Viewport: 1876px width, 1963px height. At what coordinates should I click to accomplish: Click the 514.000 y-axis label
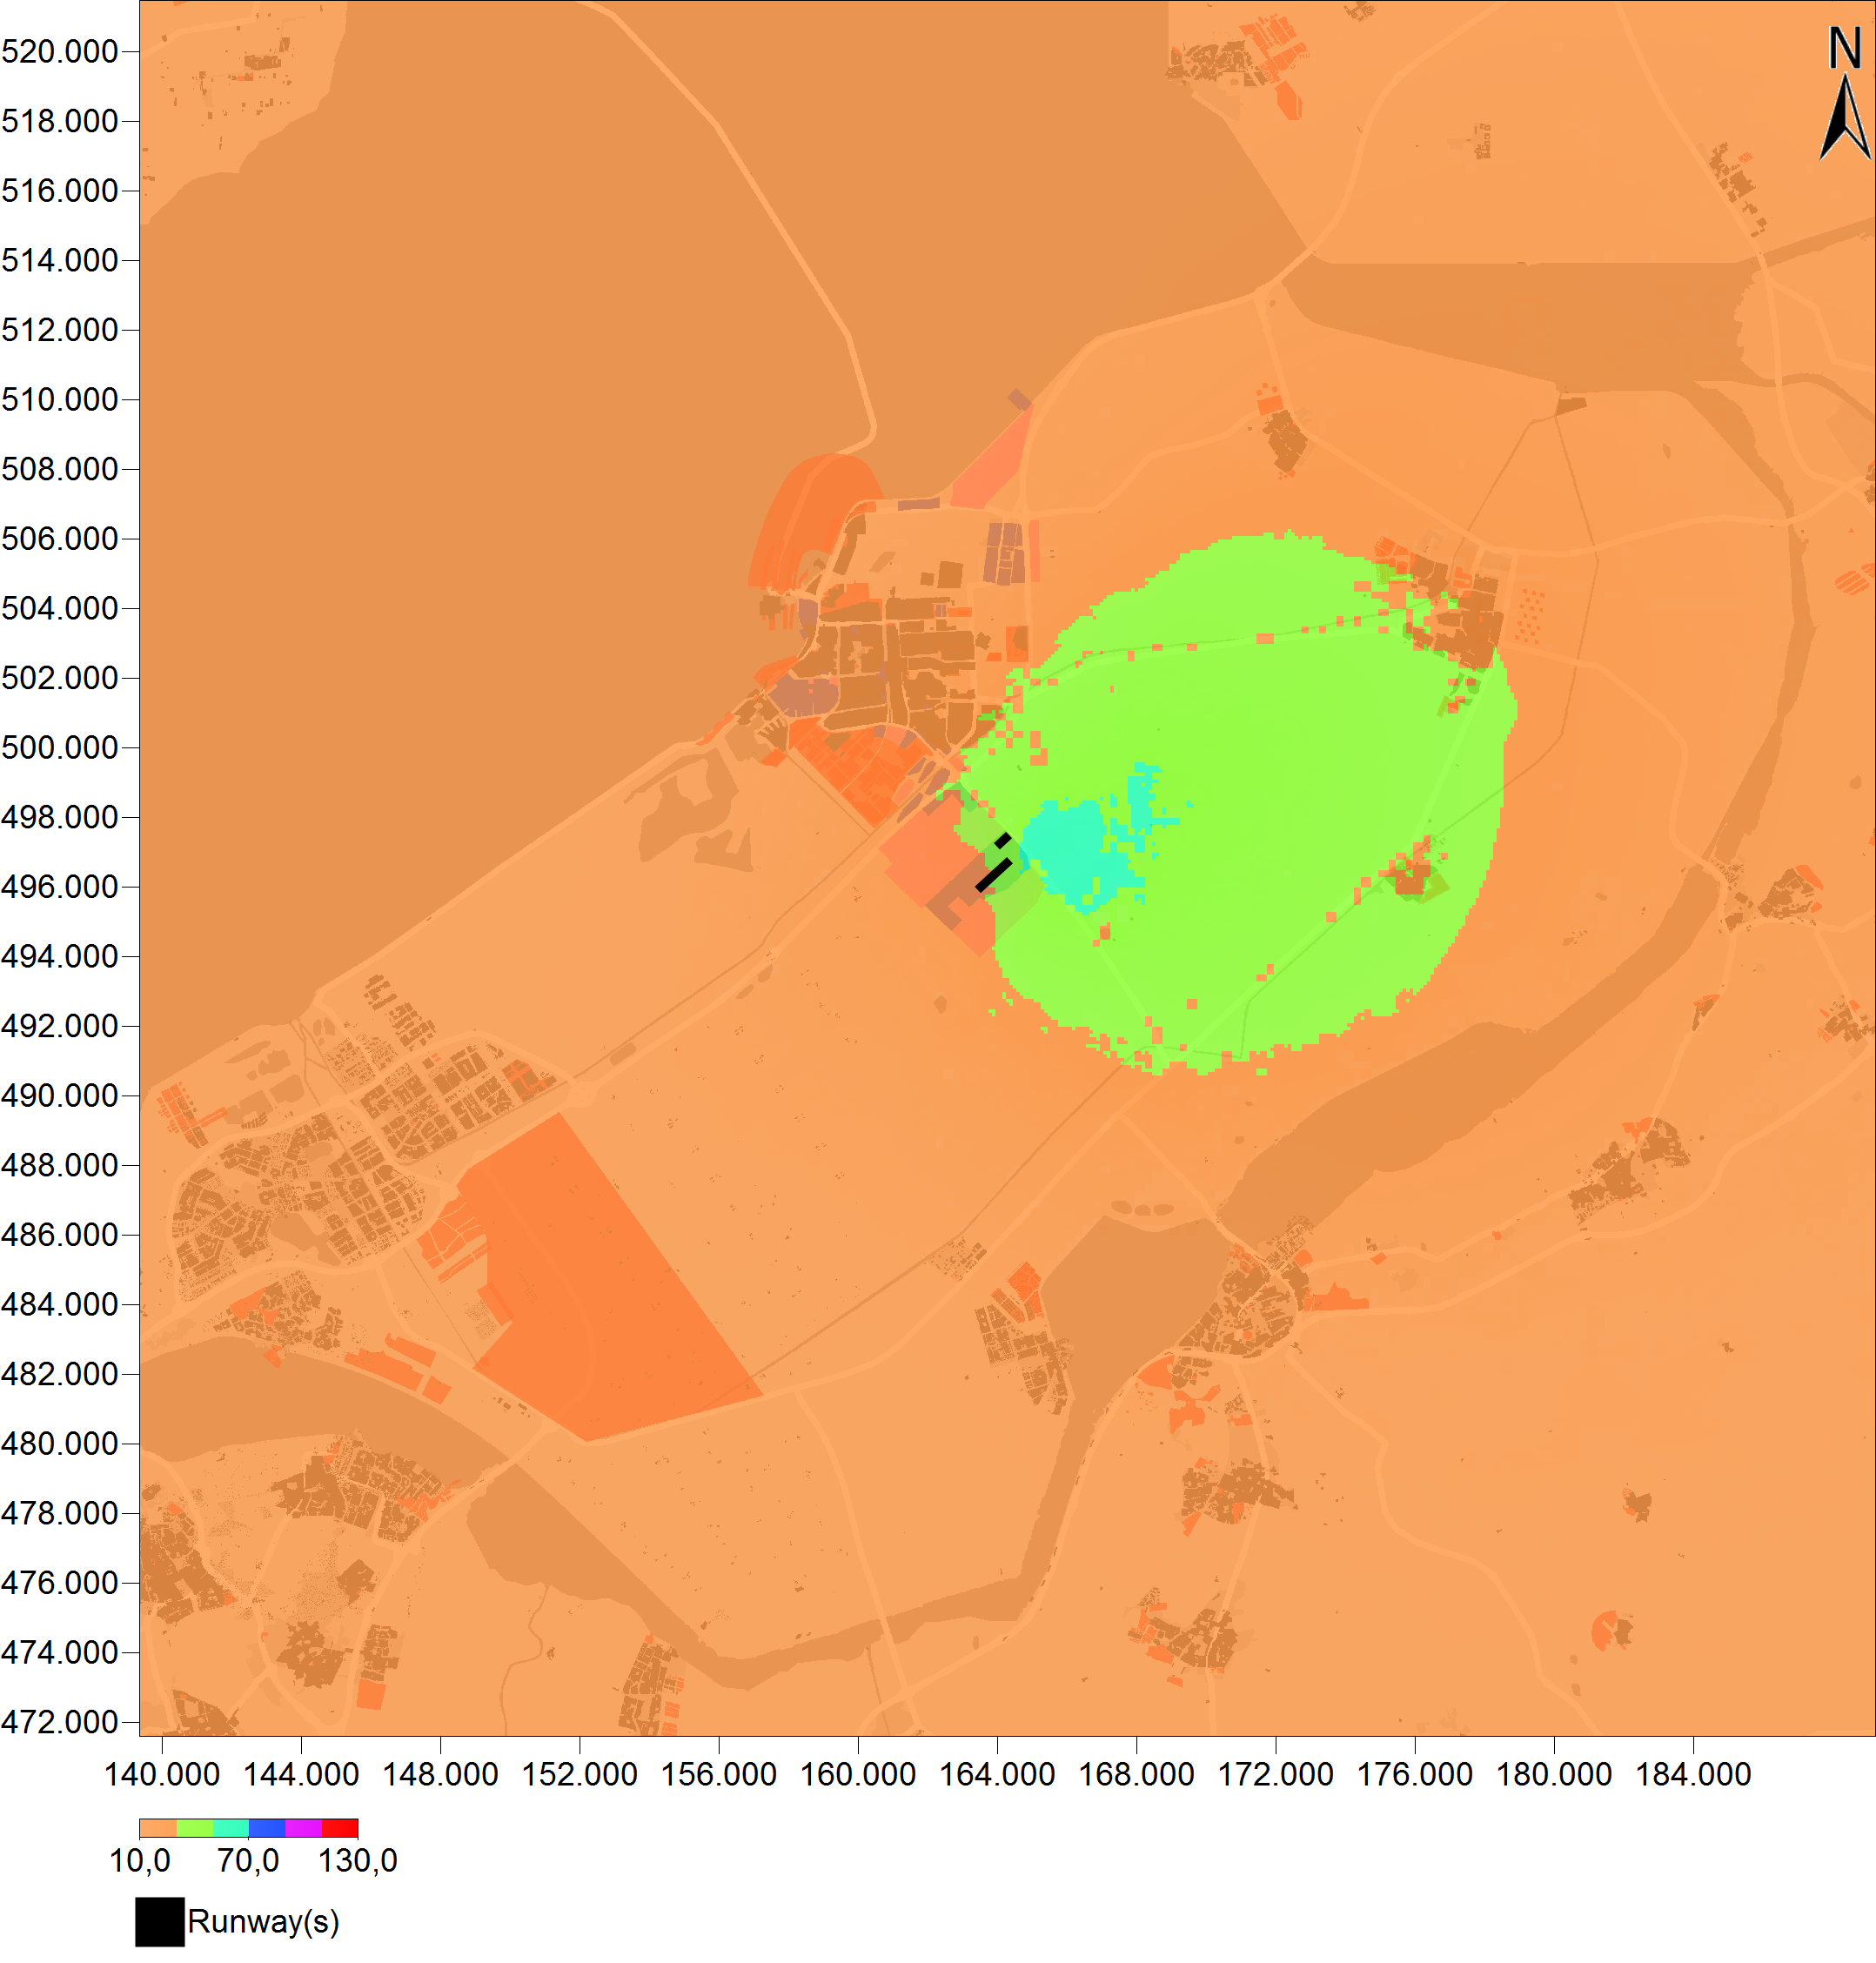point(60,261)
